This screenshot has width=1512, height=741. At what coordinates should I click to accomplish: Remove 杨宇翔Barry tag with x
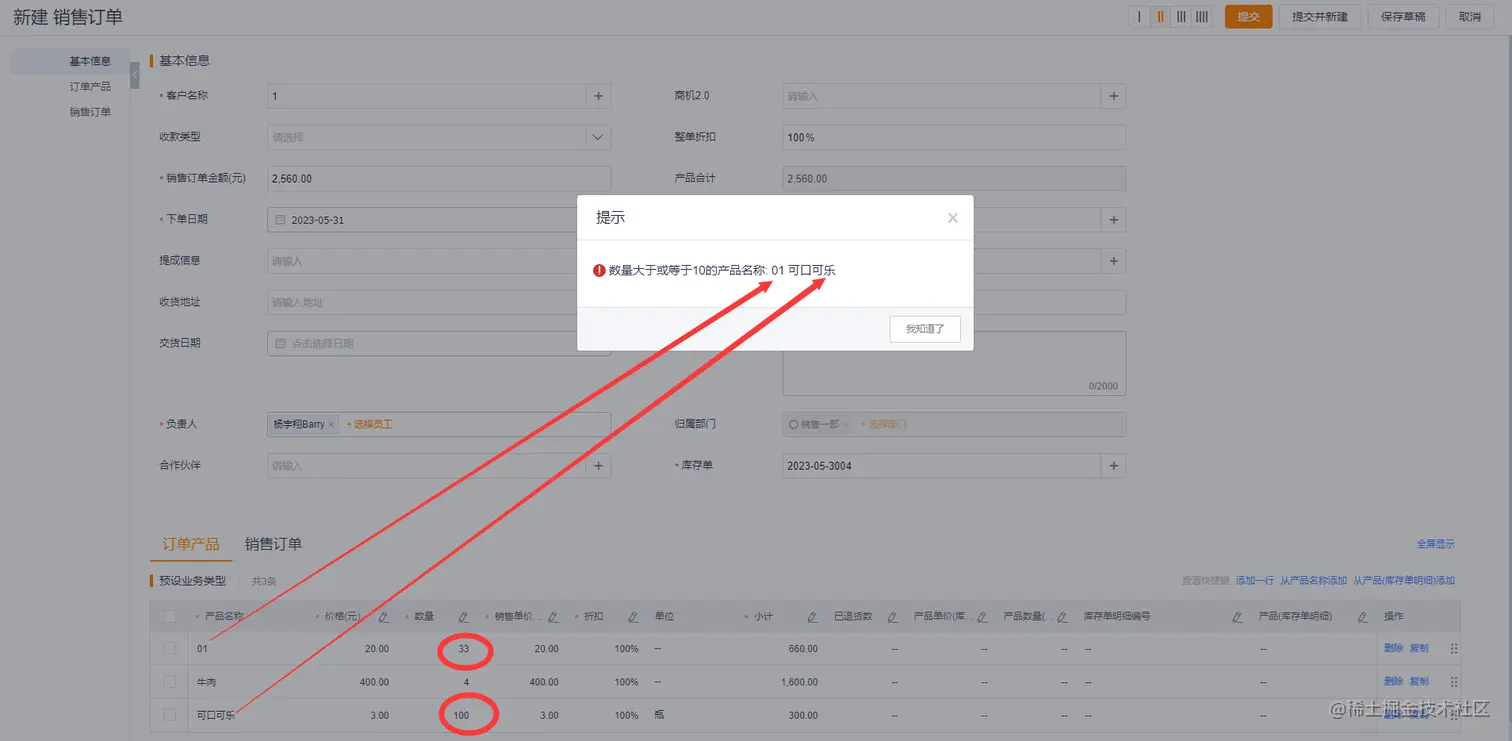[332, 425]
